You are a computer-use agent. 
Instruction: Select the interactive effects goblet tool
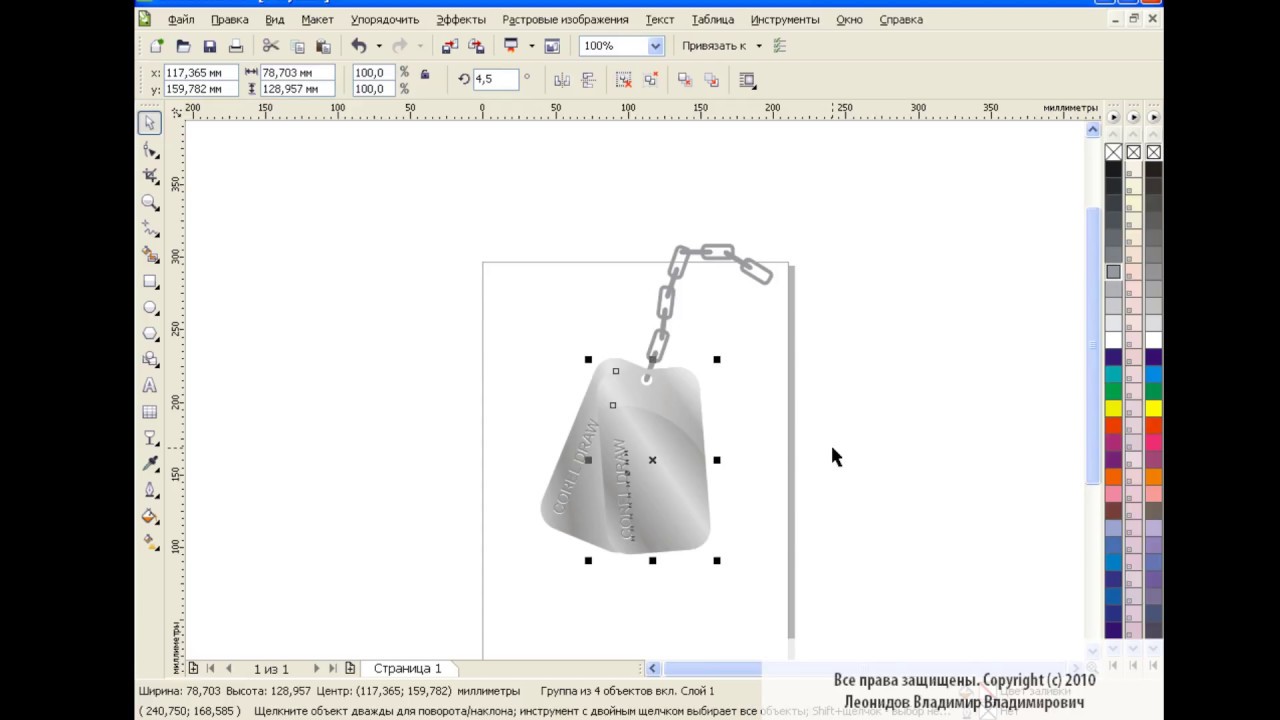[x=150, y=438]
